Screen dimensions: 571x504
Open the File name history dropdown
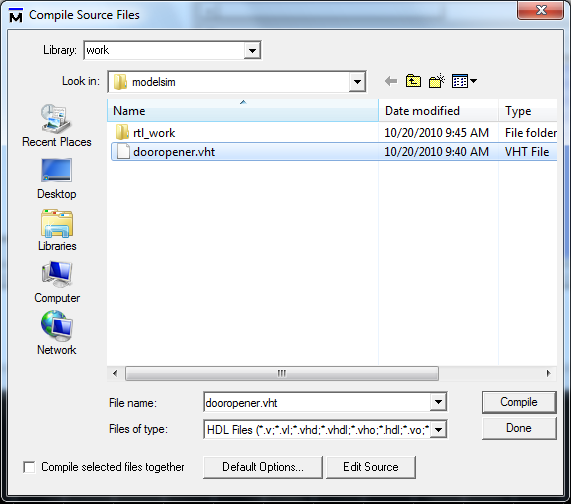(438, 402)
